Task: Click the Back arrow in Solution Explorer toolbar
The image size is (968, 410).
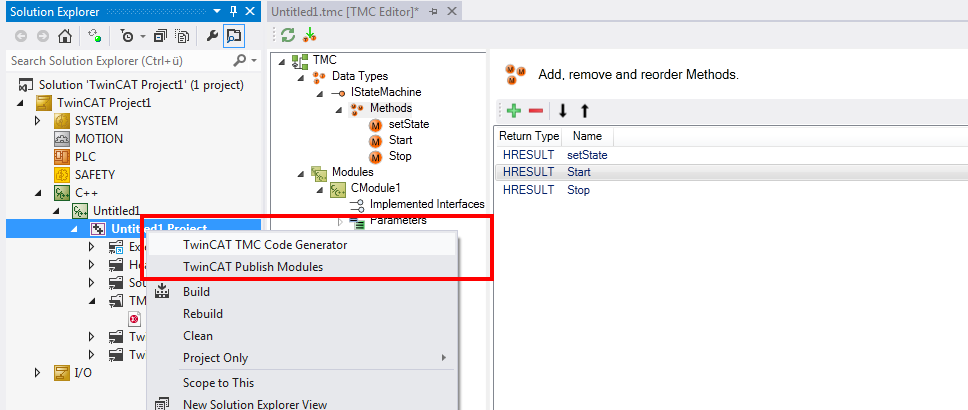Action: tap(21, 36)
